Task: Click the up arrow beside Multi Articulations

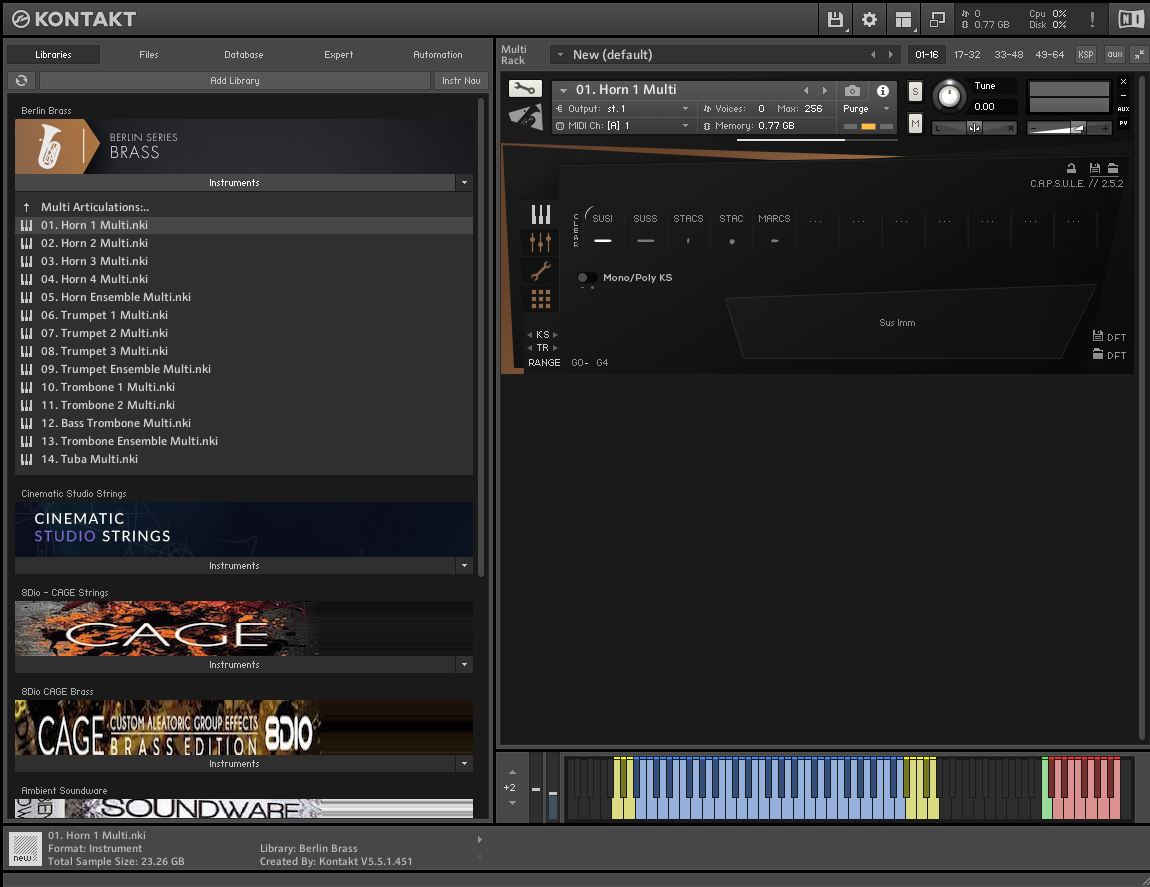Action: click(x=26, y=208)
